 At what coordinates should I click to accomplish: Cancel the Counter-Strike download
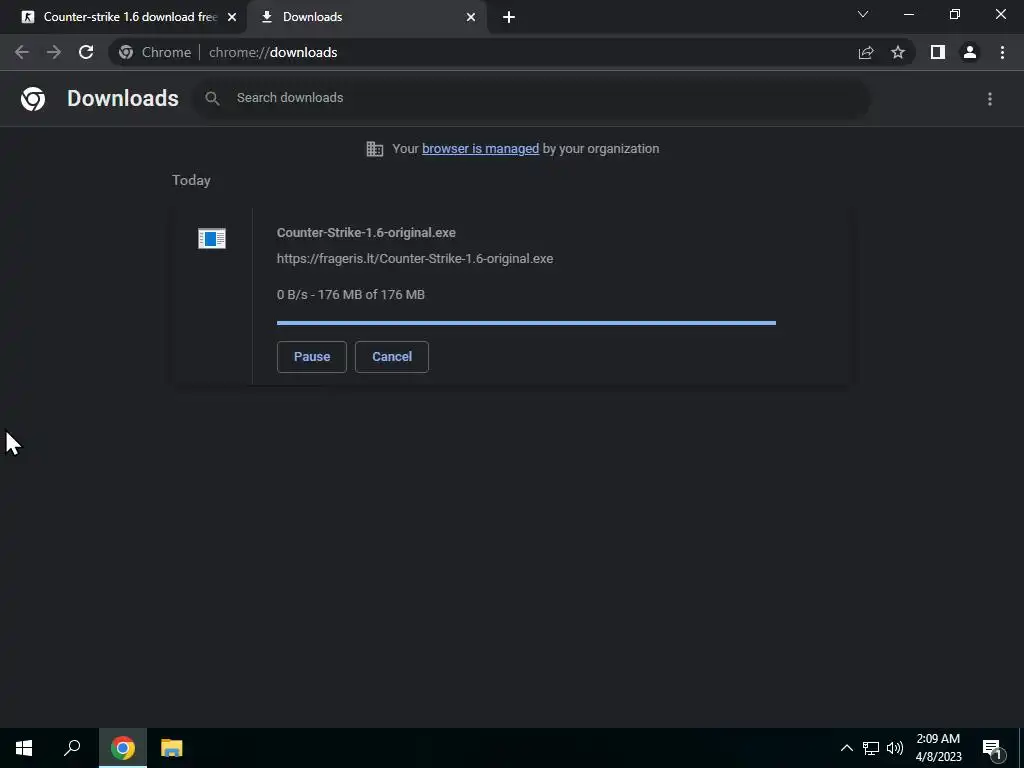[x=392, y=357]
